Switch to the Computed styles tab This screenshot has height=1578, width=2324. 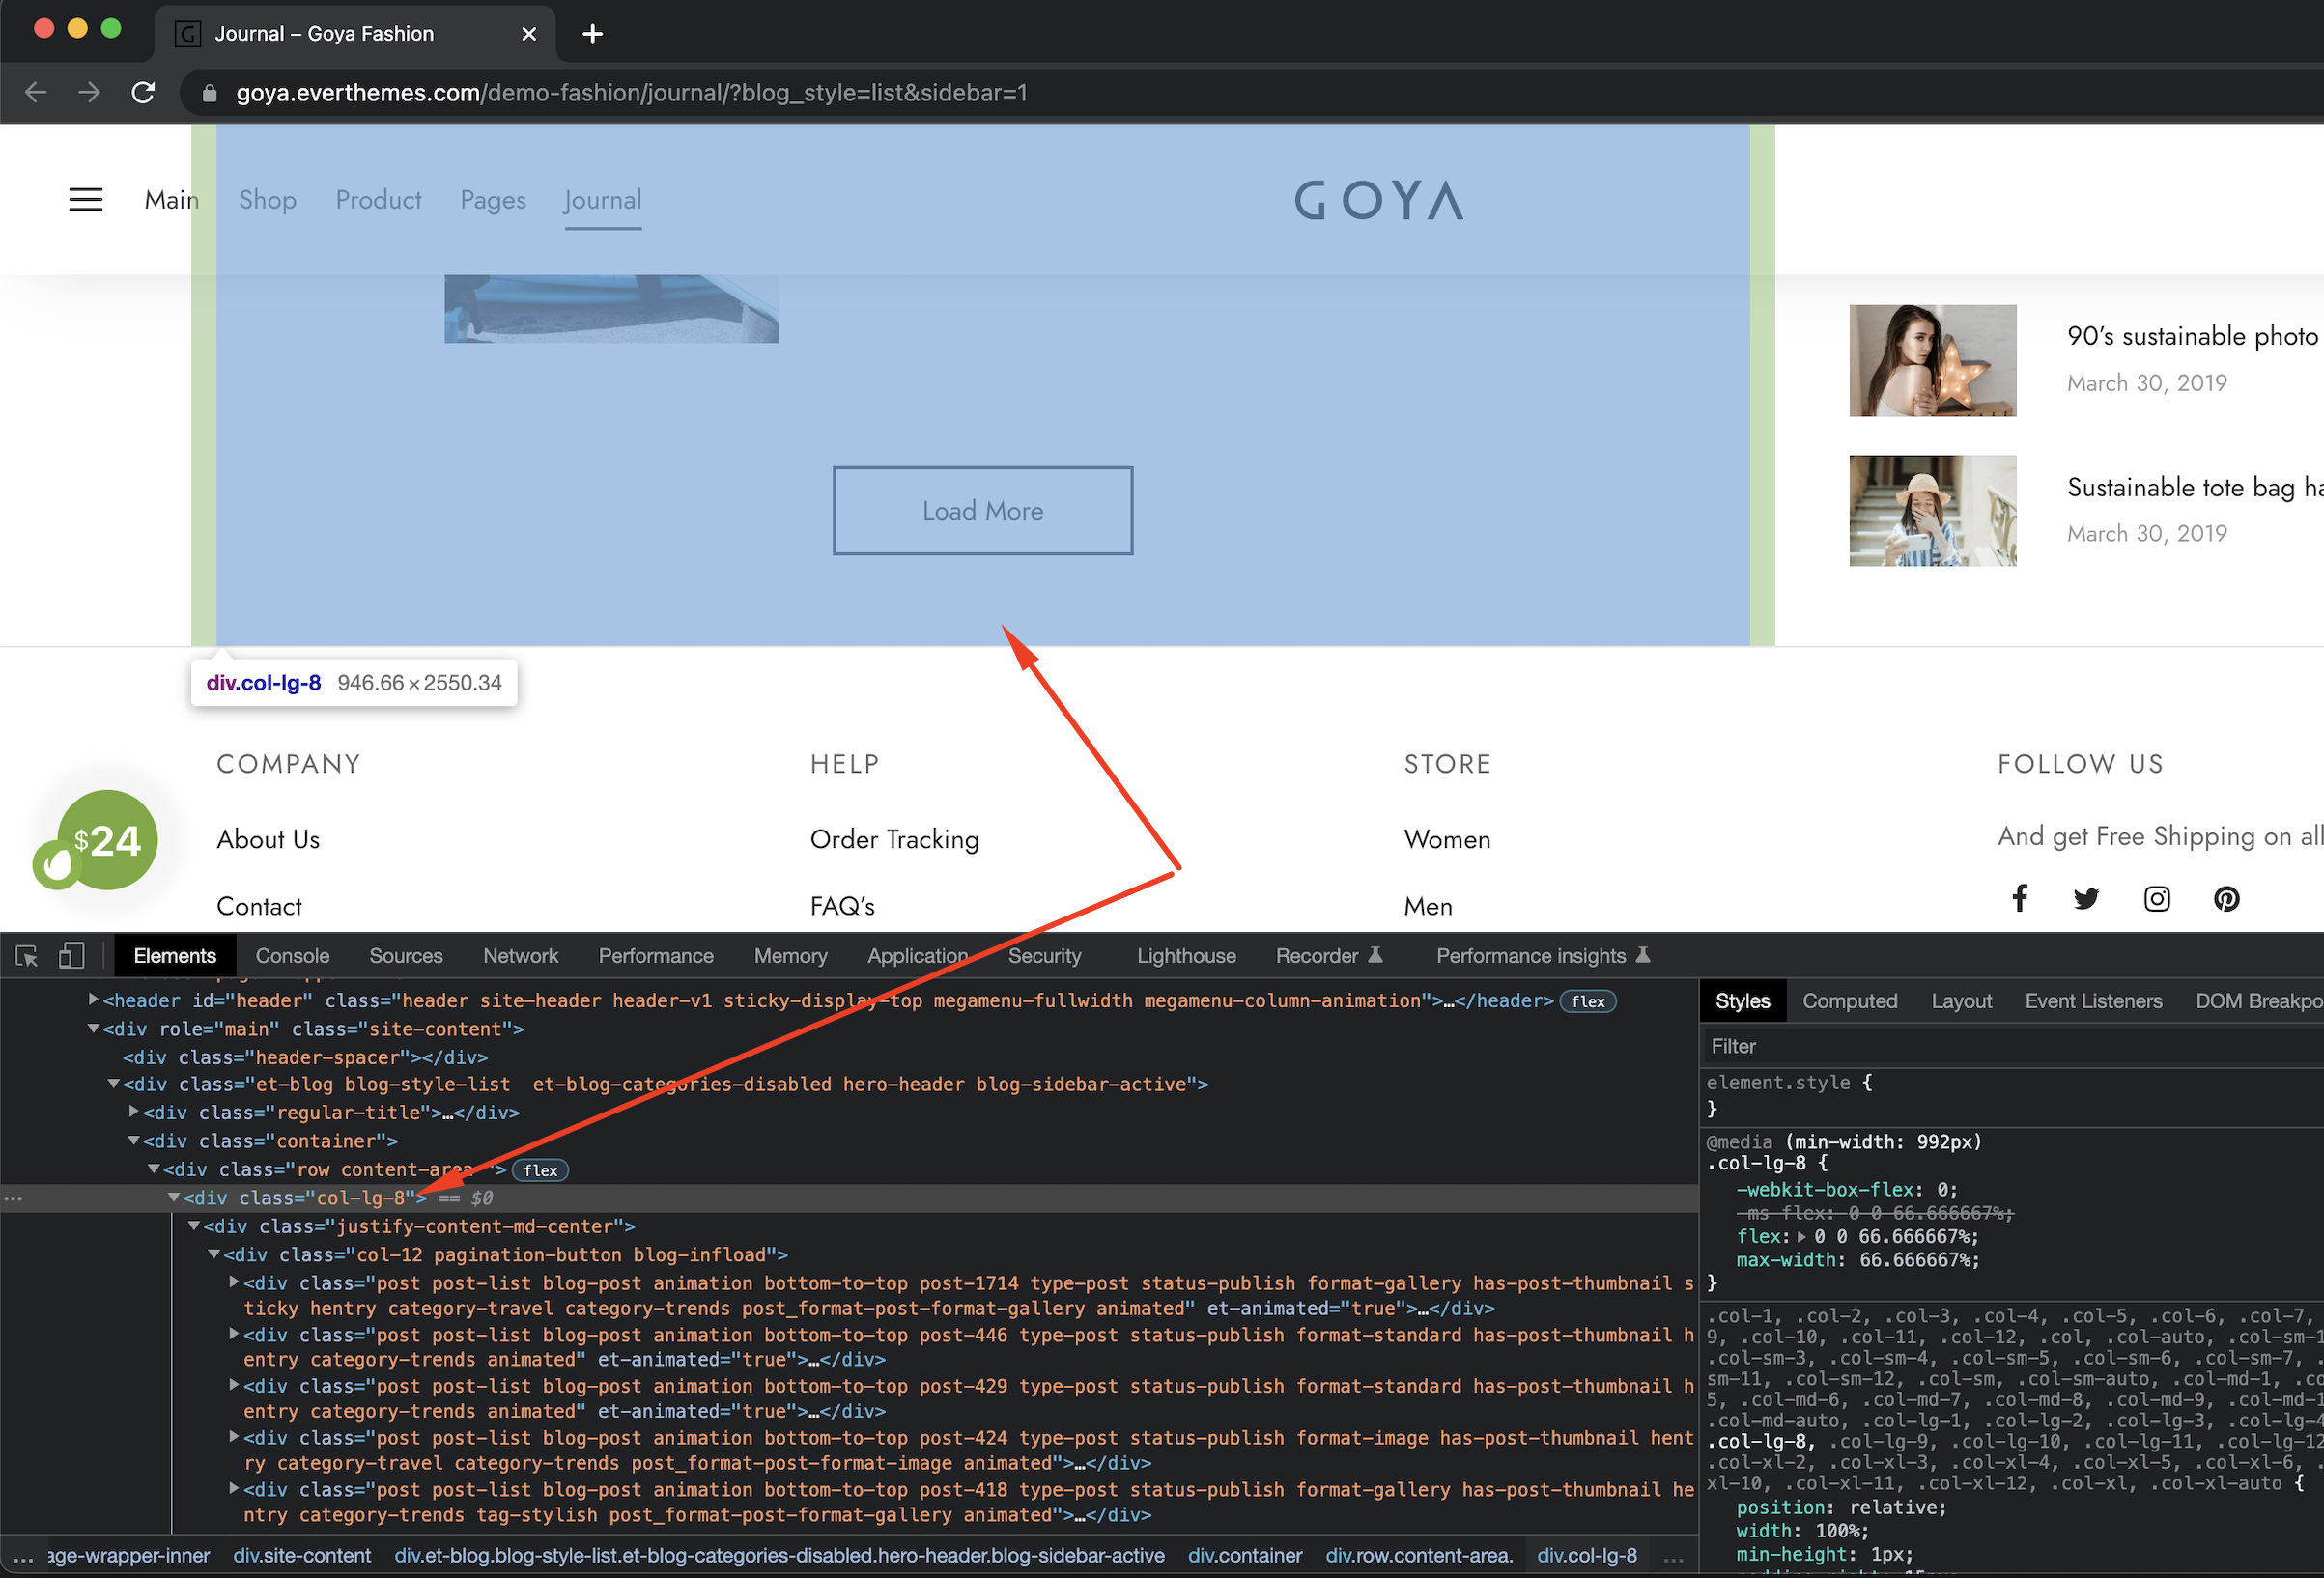(x=1849, y=1001)
